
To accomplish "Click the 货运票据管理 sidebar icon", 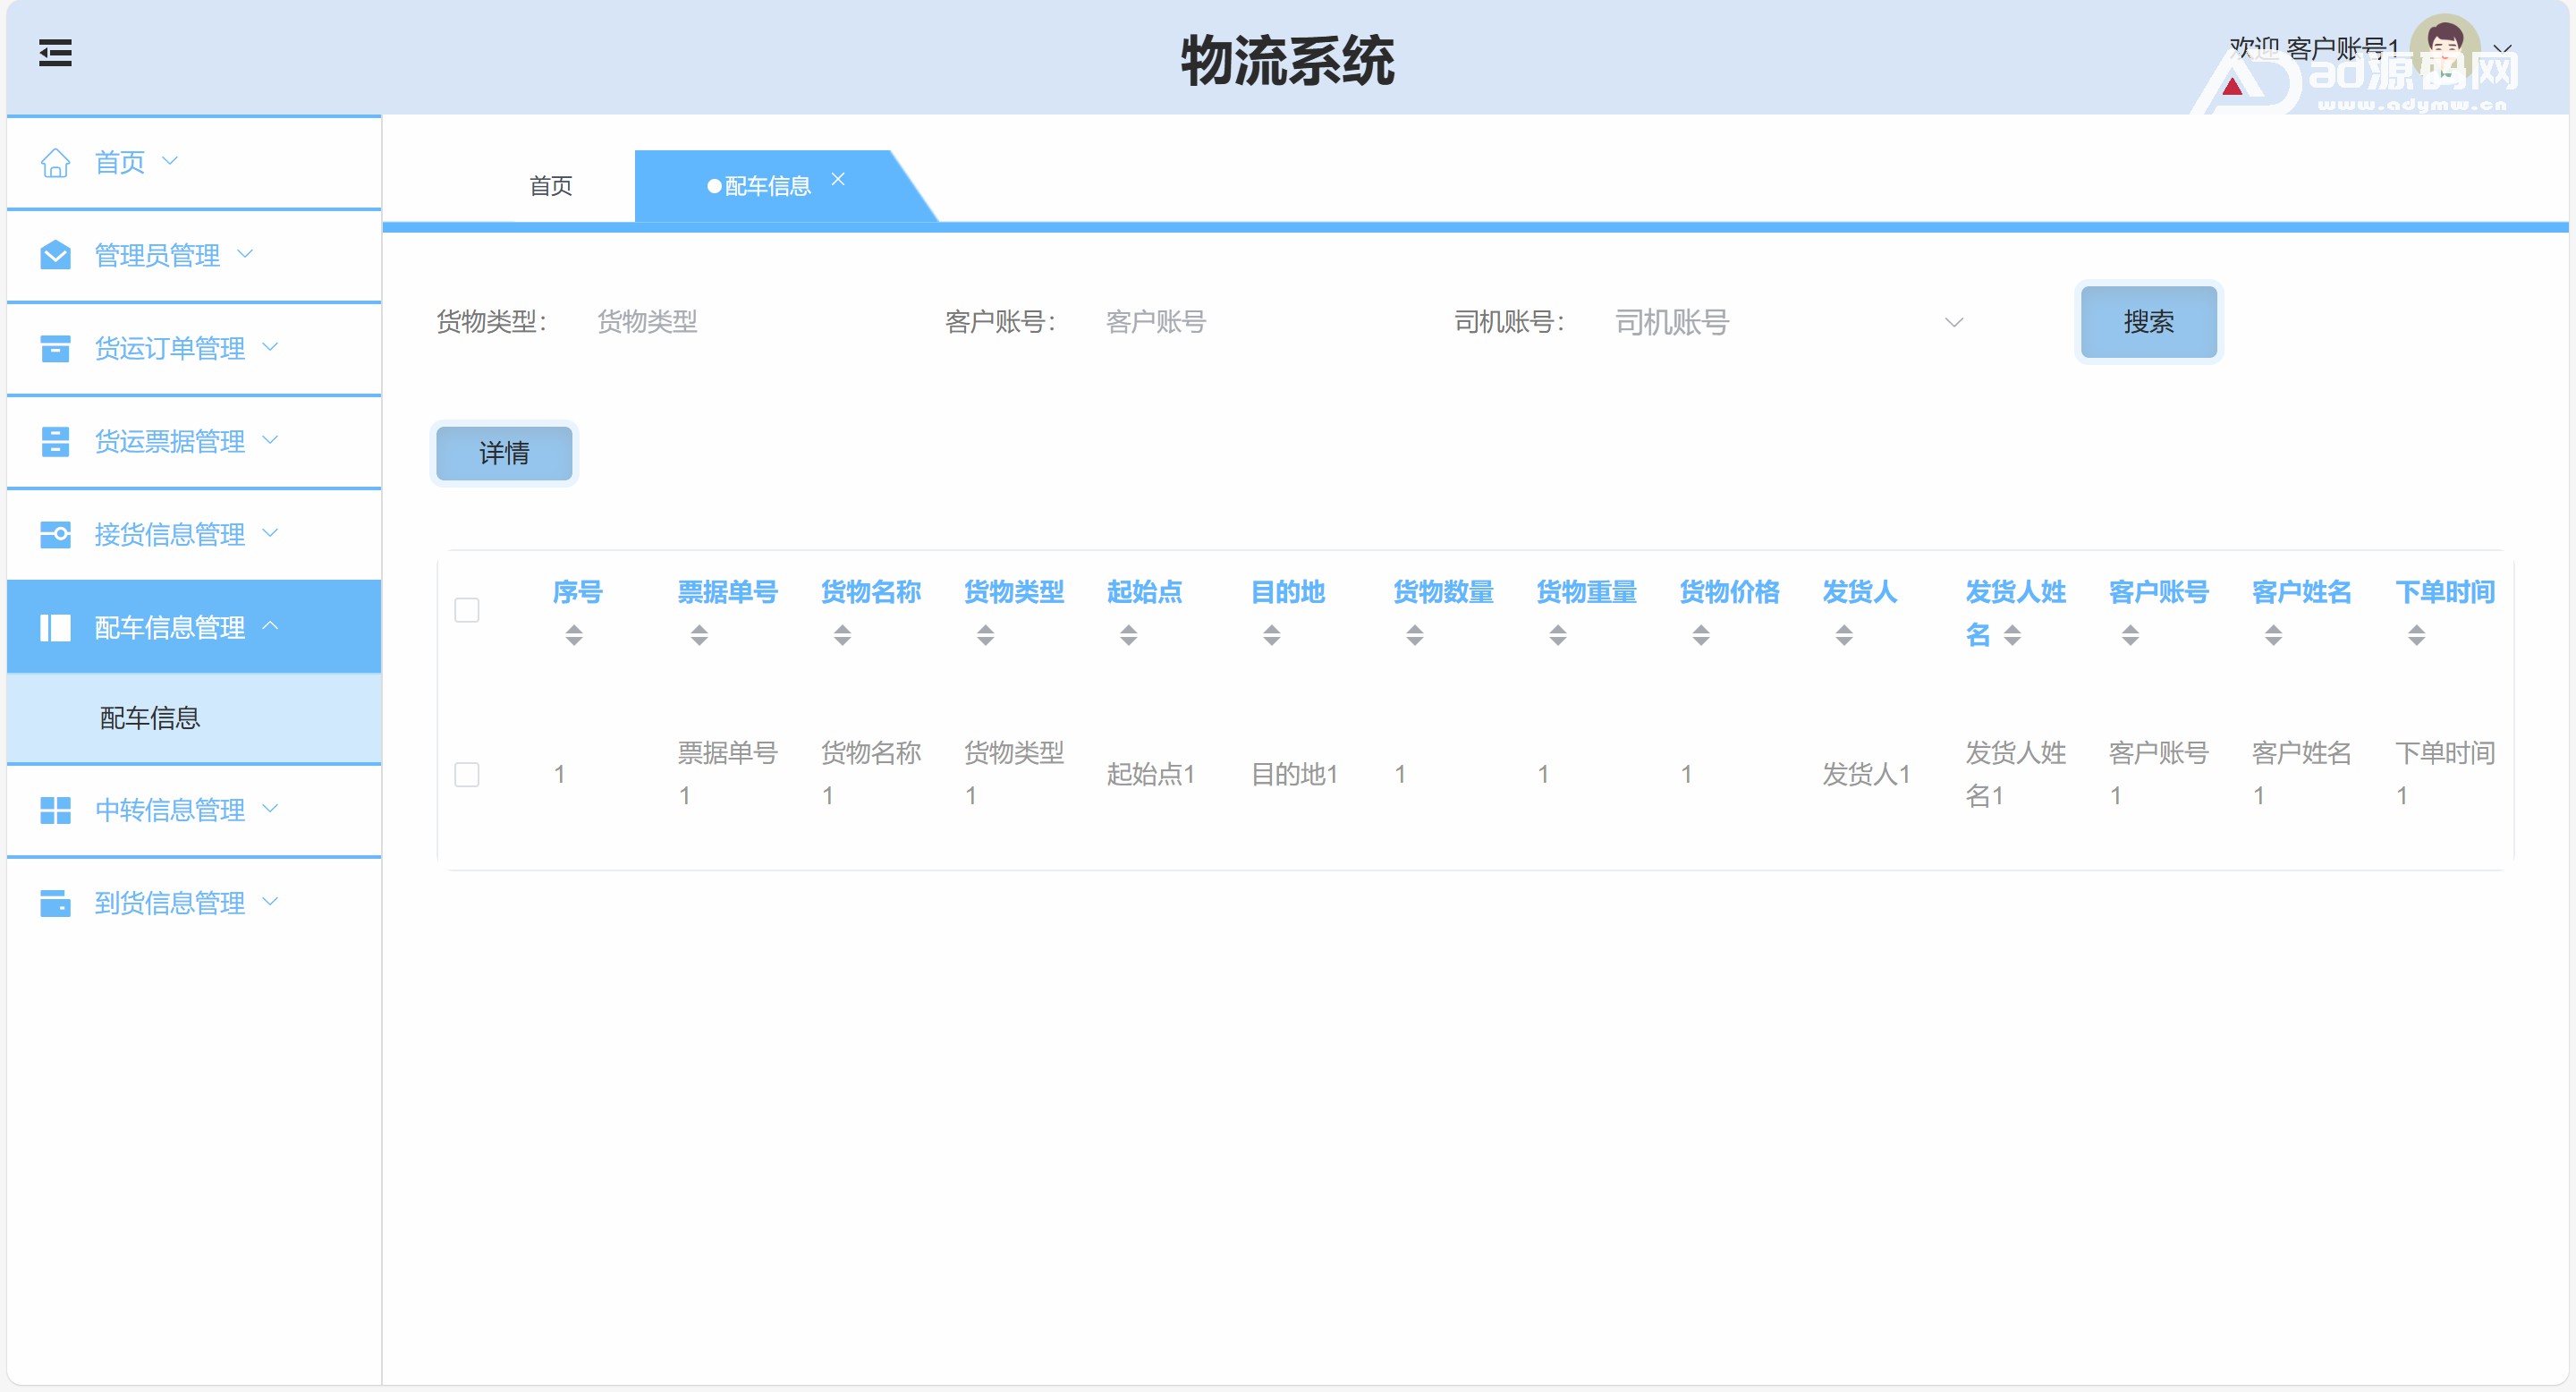I will click(x=55, y=441).
